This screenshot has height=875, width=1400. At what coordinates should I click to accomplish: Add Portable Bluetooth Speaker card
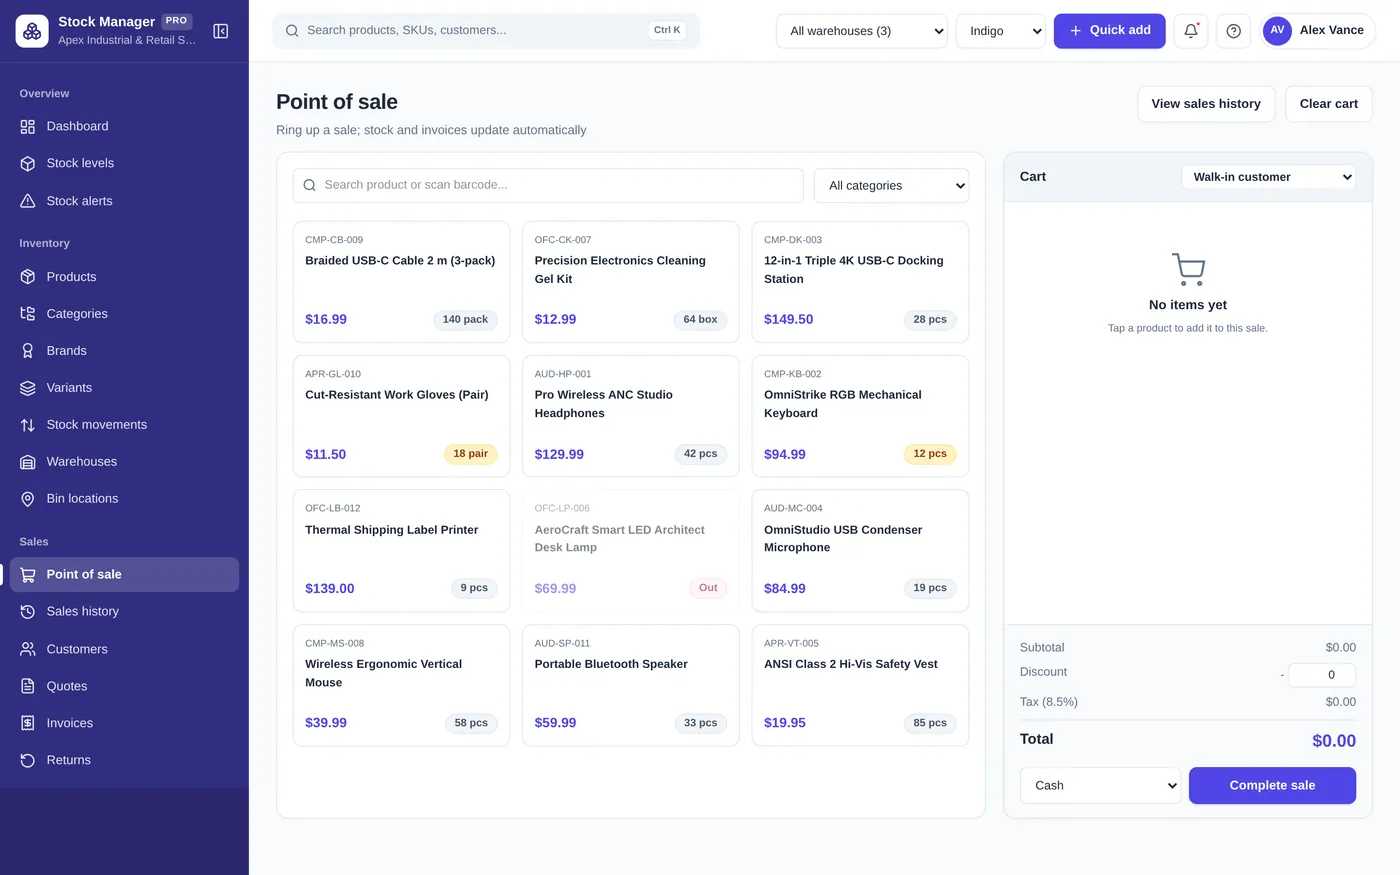[631, 686]
